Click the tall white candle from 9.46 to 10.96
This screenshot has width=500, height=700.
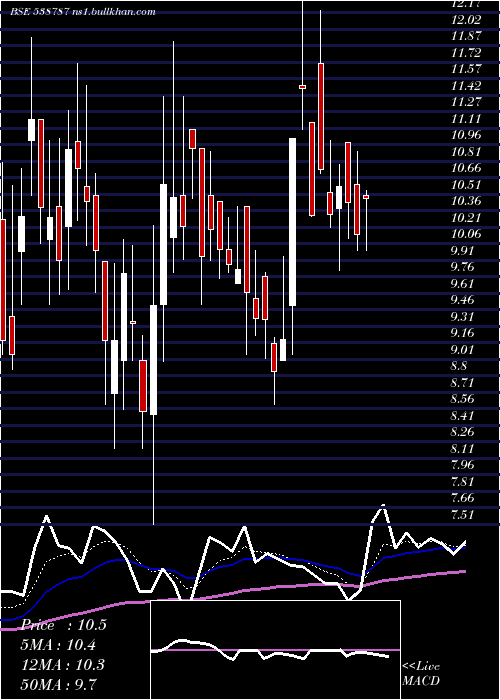(292, 222)
